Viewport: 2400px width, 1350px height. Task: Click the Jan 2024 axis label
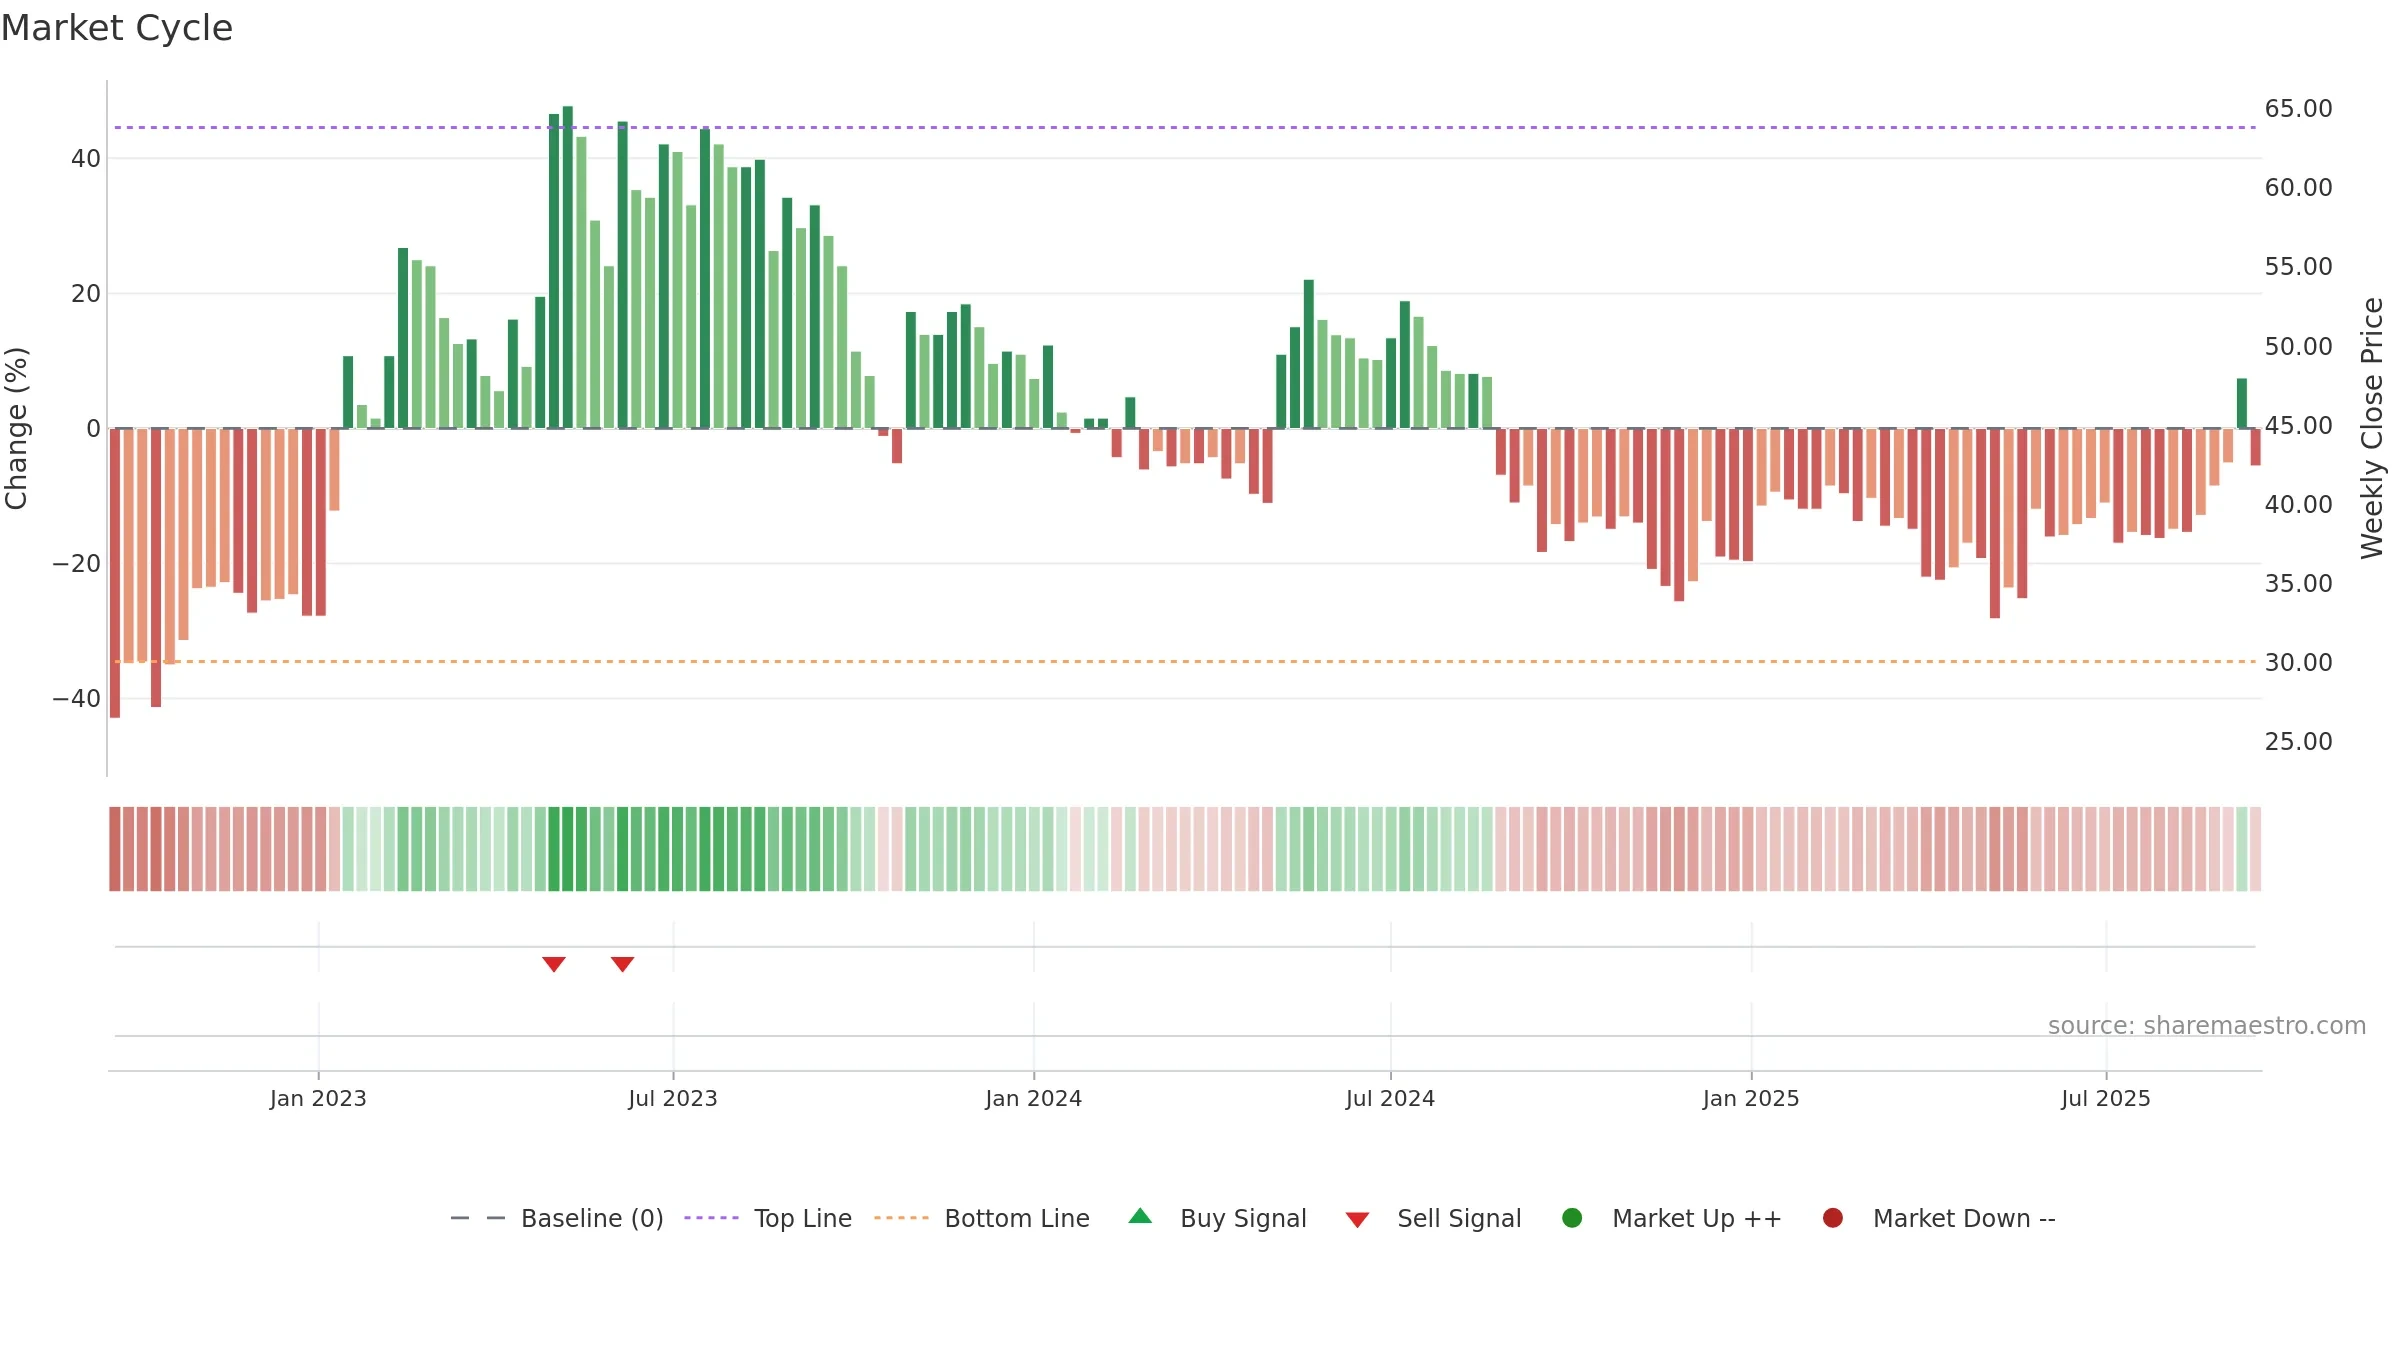(1034, 1099)
